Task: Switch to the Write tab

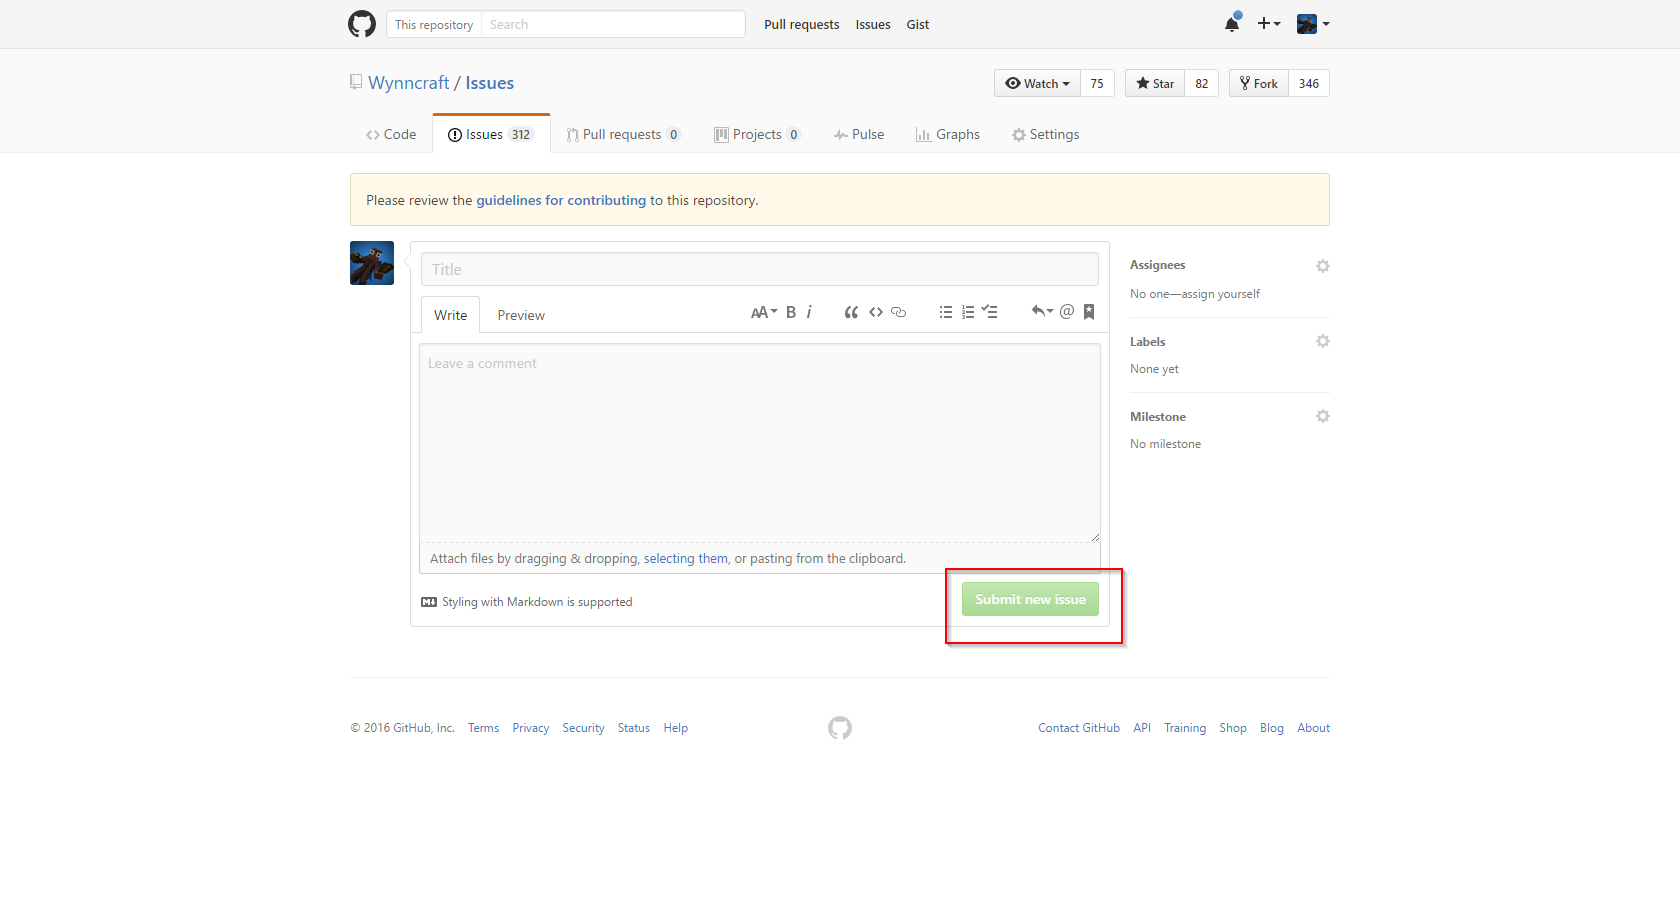Action: point(450,315)
